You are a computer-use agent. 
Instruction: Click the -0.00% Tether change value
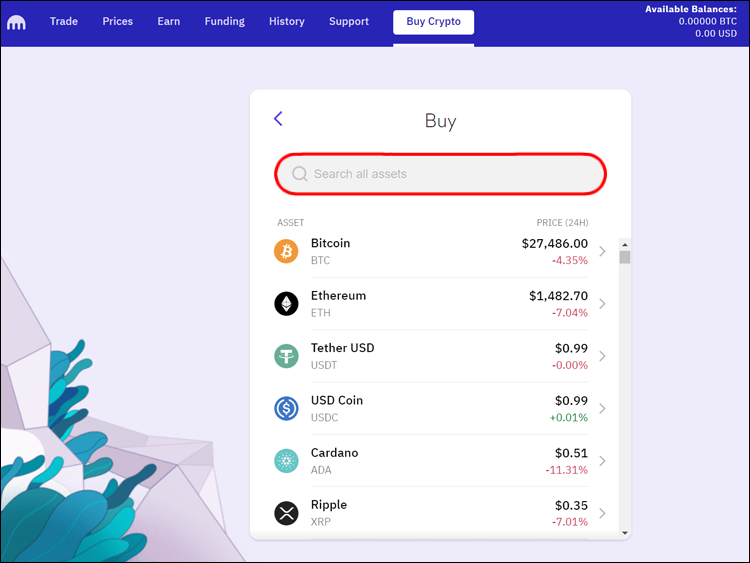(x=570, y=365)
